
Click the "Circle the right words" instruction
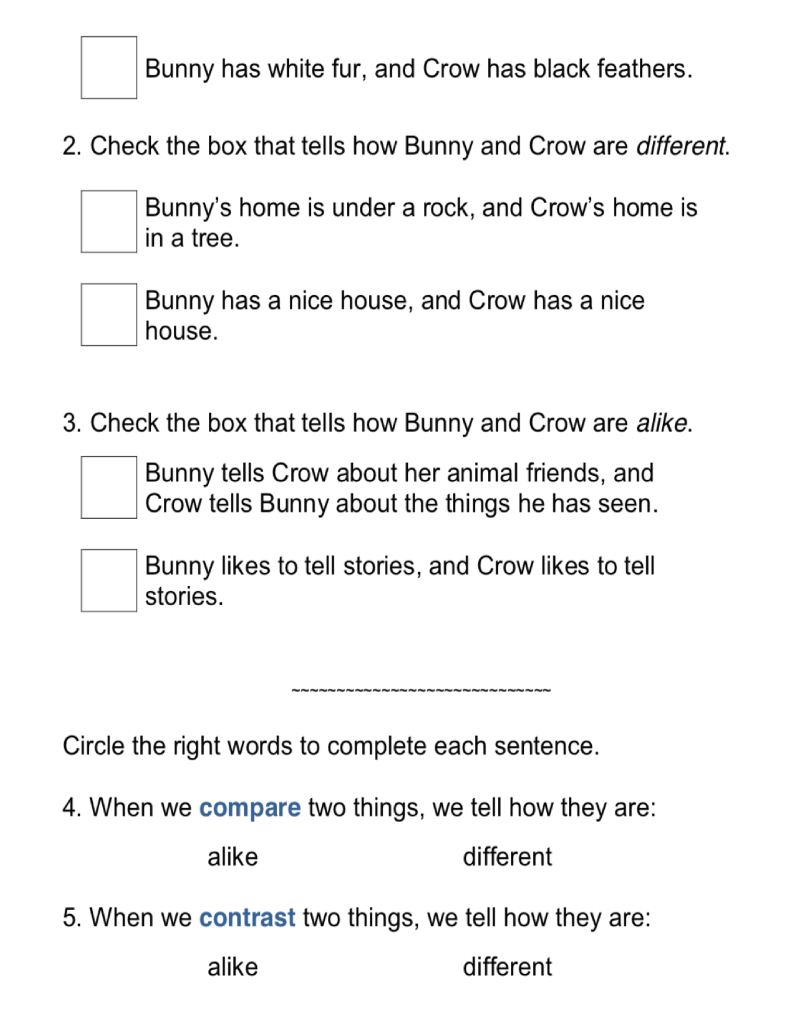tap(330, 747)
